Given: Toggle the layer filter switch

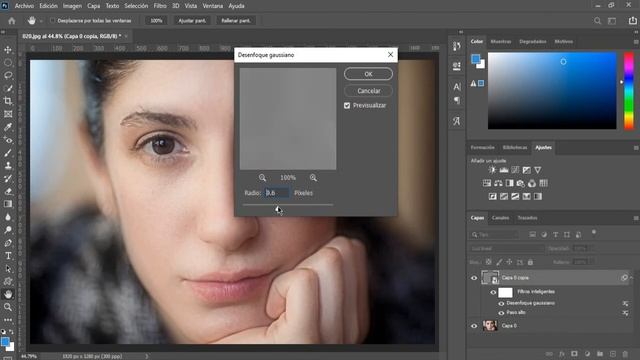Looking at the screenshot, I should [594, 233].
